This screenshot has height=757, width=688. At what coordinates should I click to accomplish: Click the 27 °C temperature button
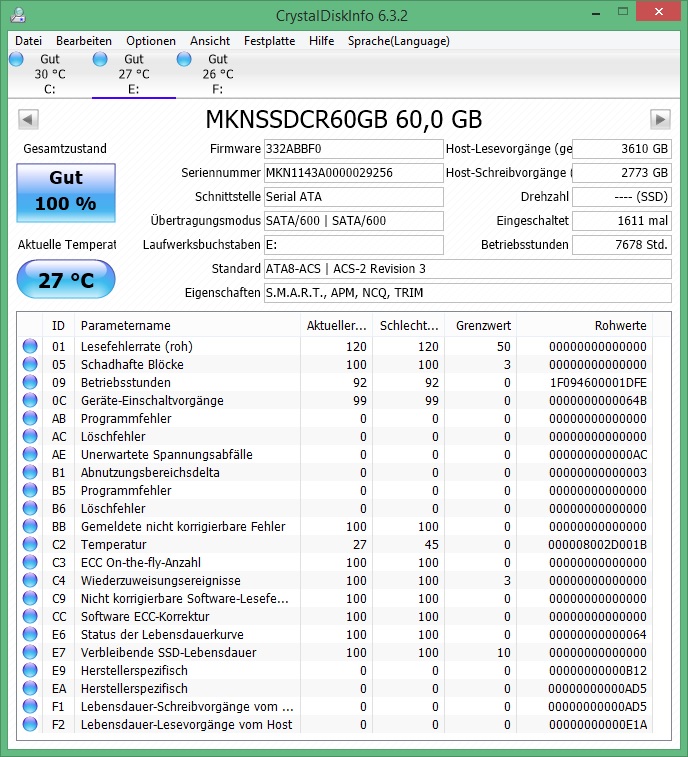pos(66,280)
